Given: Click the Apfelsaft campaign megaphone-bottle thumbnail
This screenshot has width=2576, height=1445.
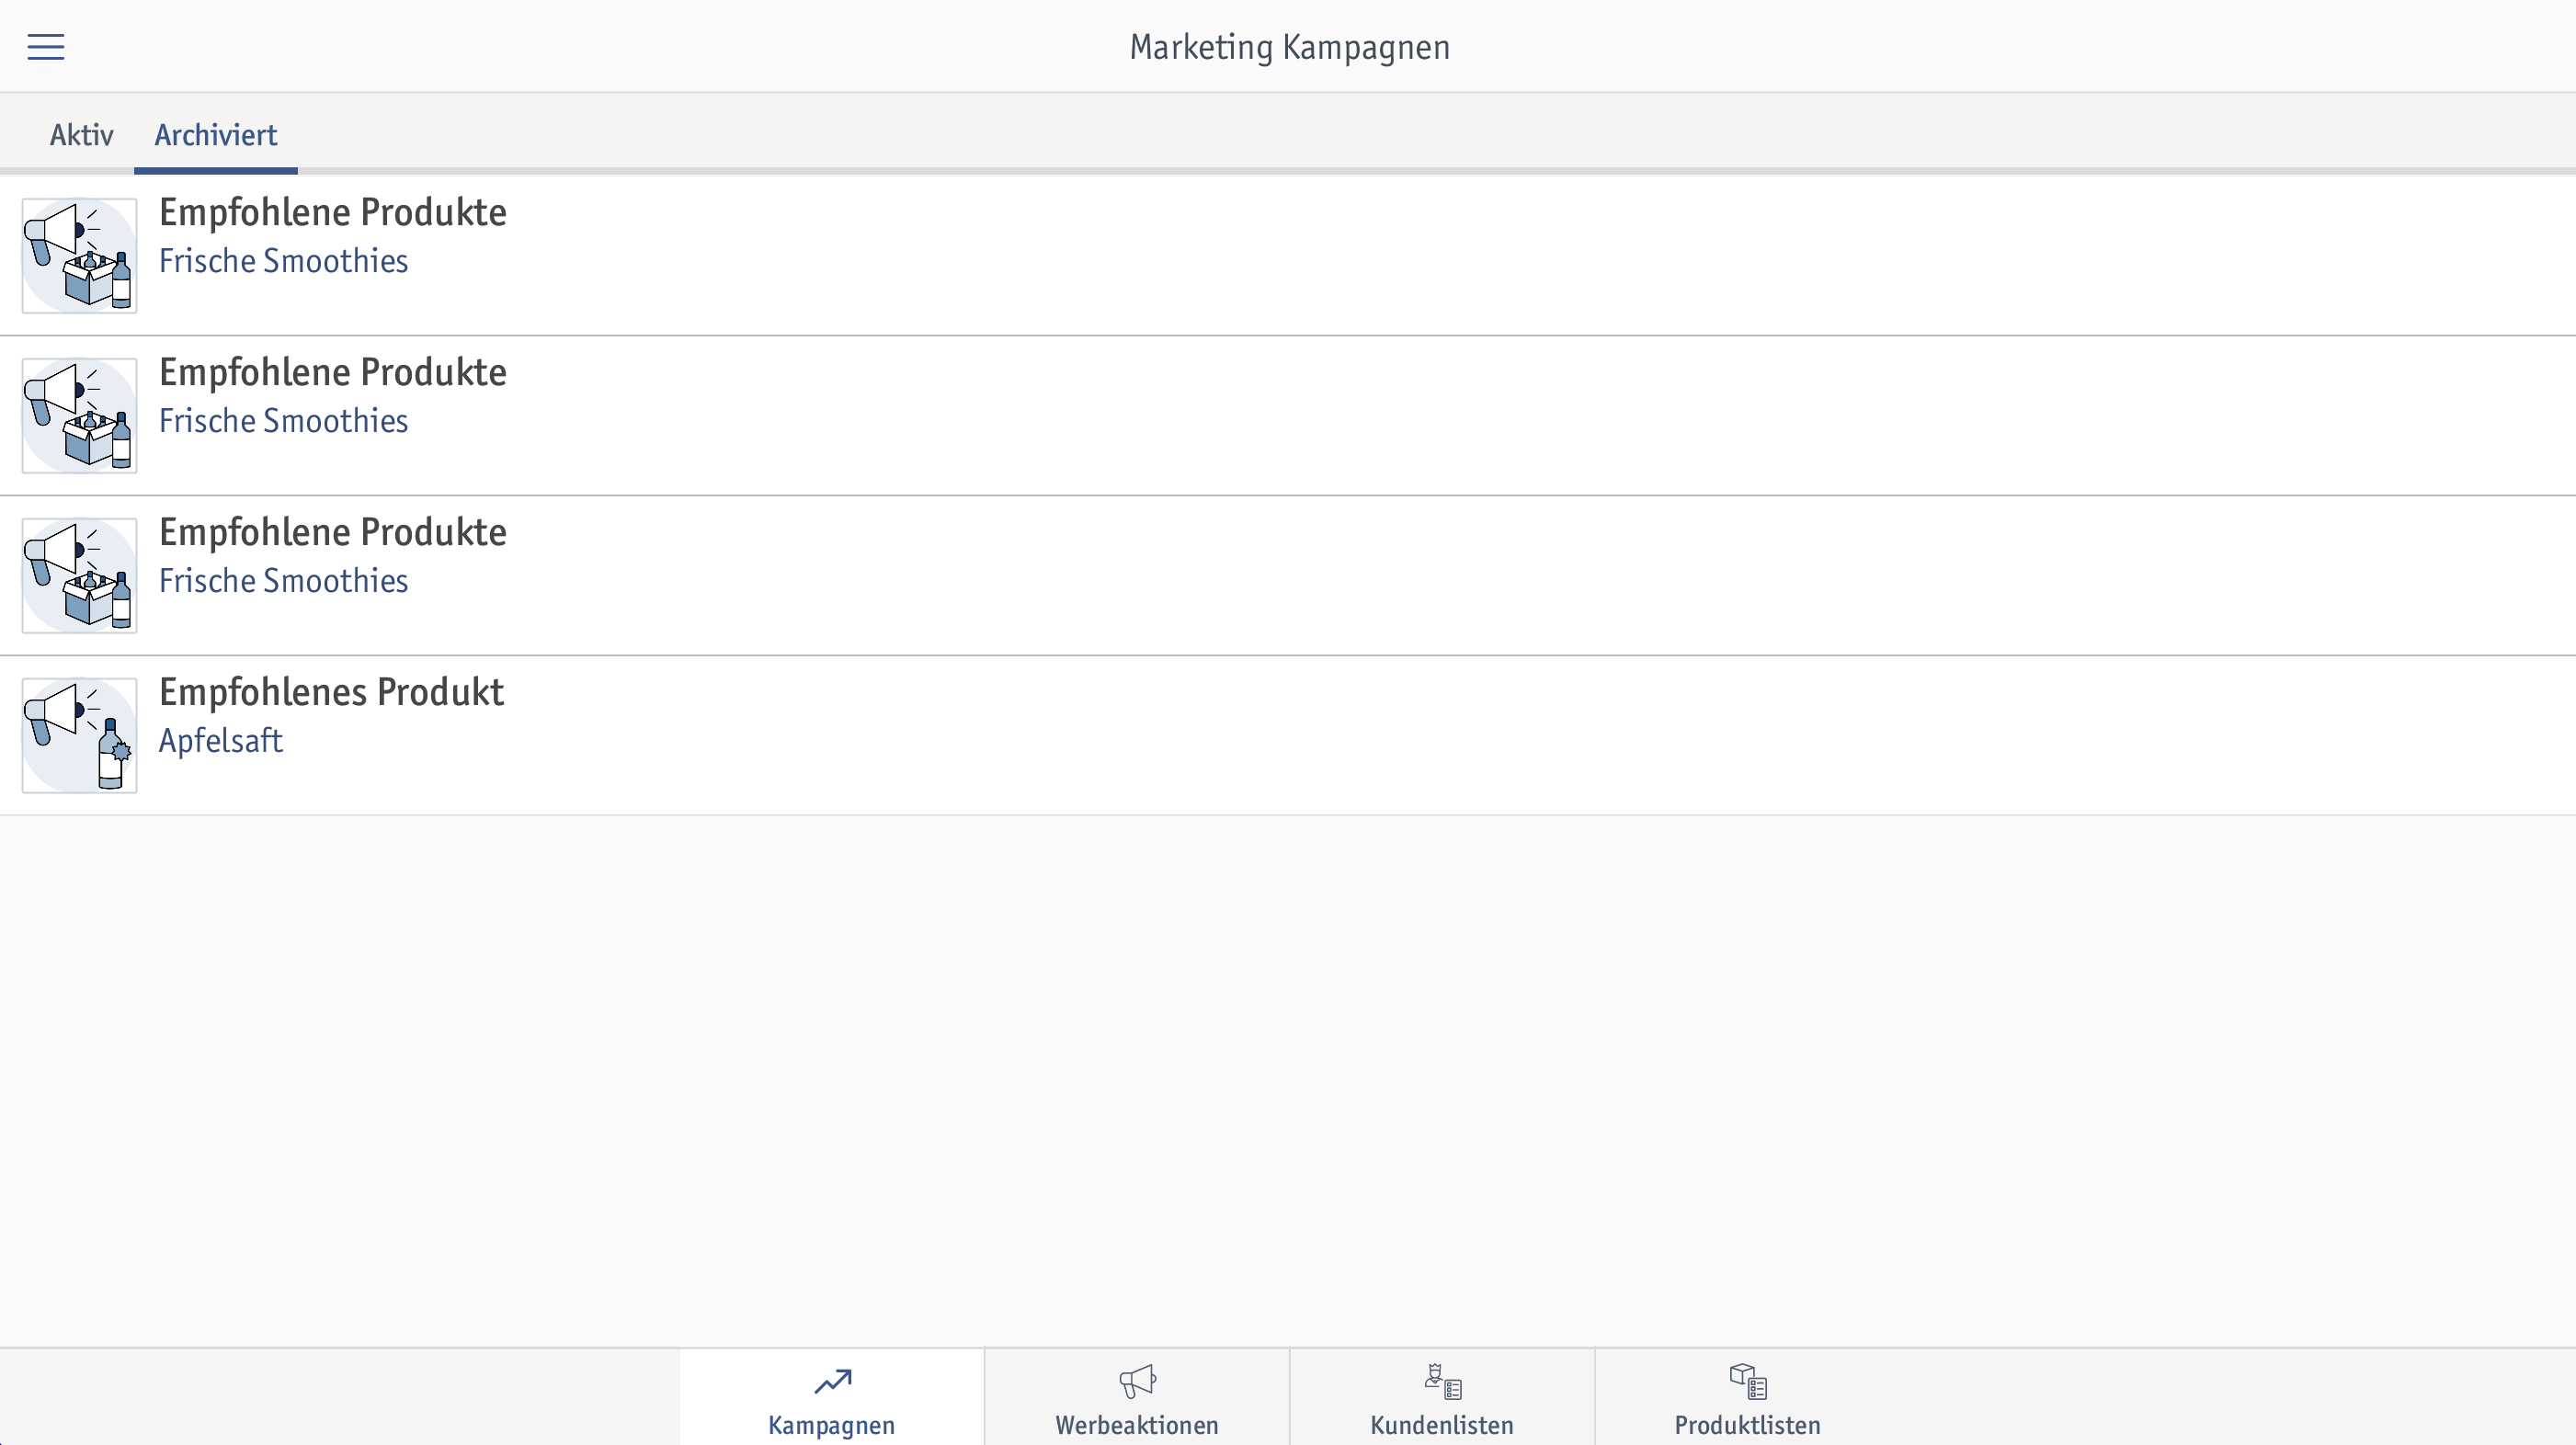Looking at the screenshot, I should (x=80, y=735).
